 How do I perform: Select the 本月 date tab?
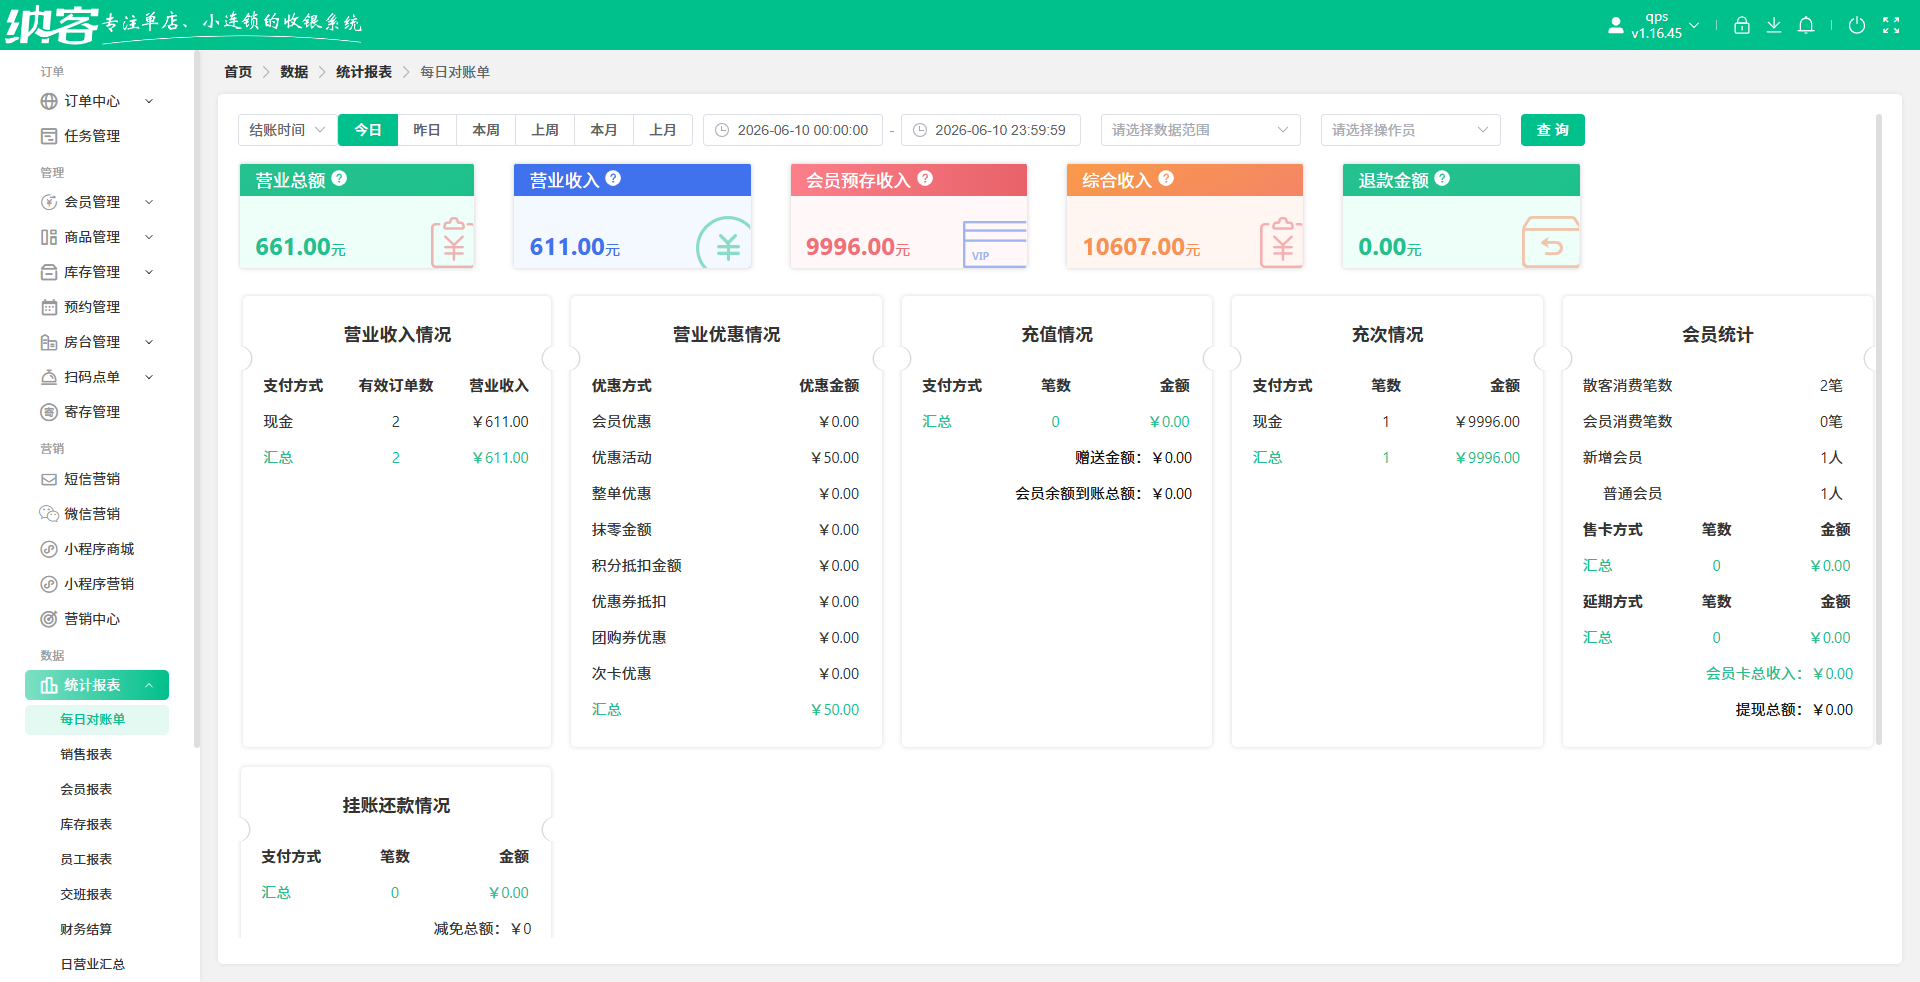pos(604,130)
